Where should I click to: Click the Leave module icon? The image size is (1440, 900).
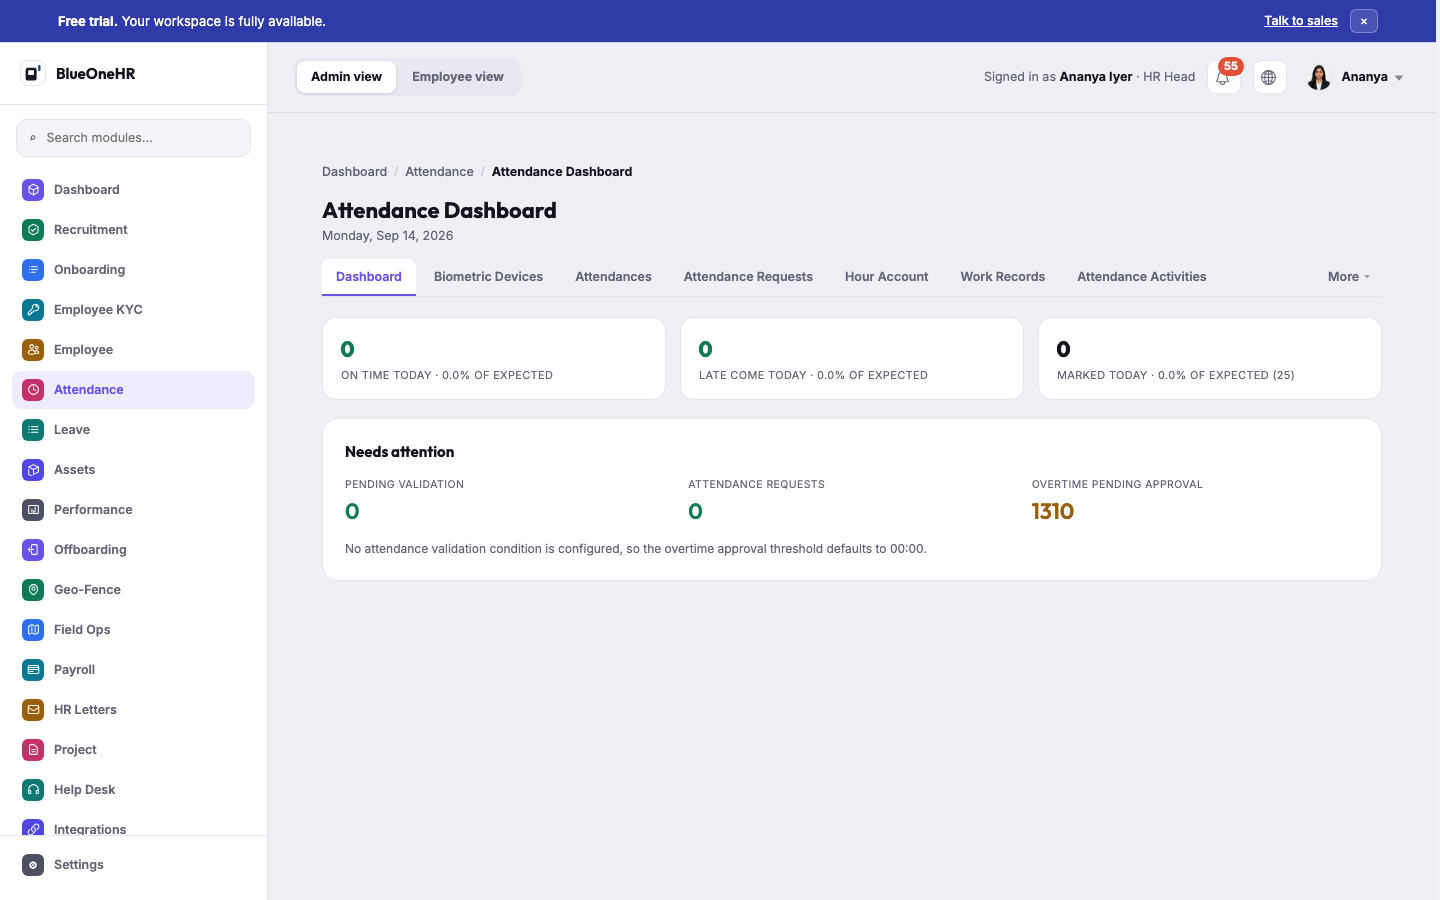point(33,429)
